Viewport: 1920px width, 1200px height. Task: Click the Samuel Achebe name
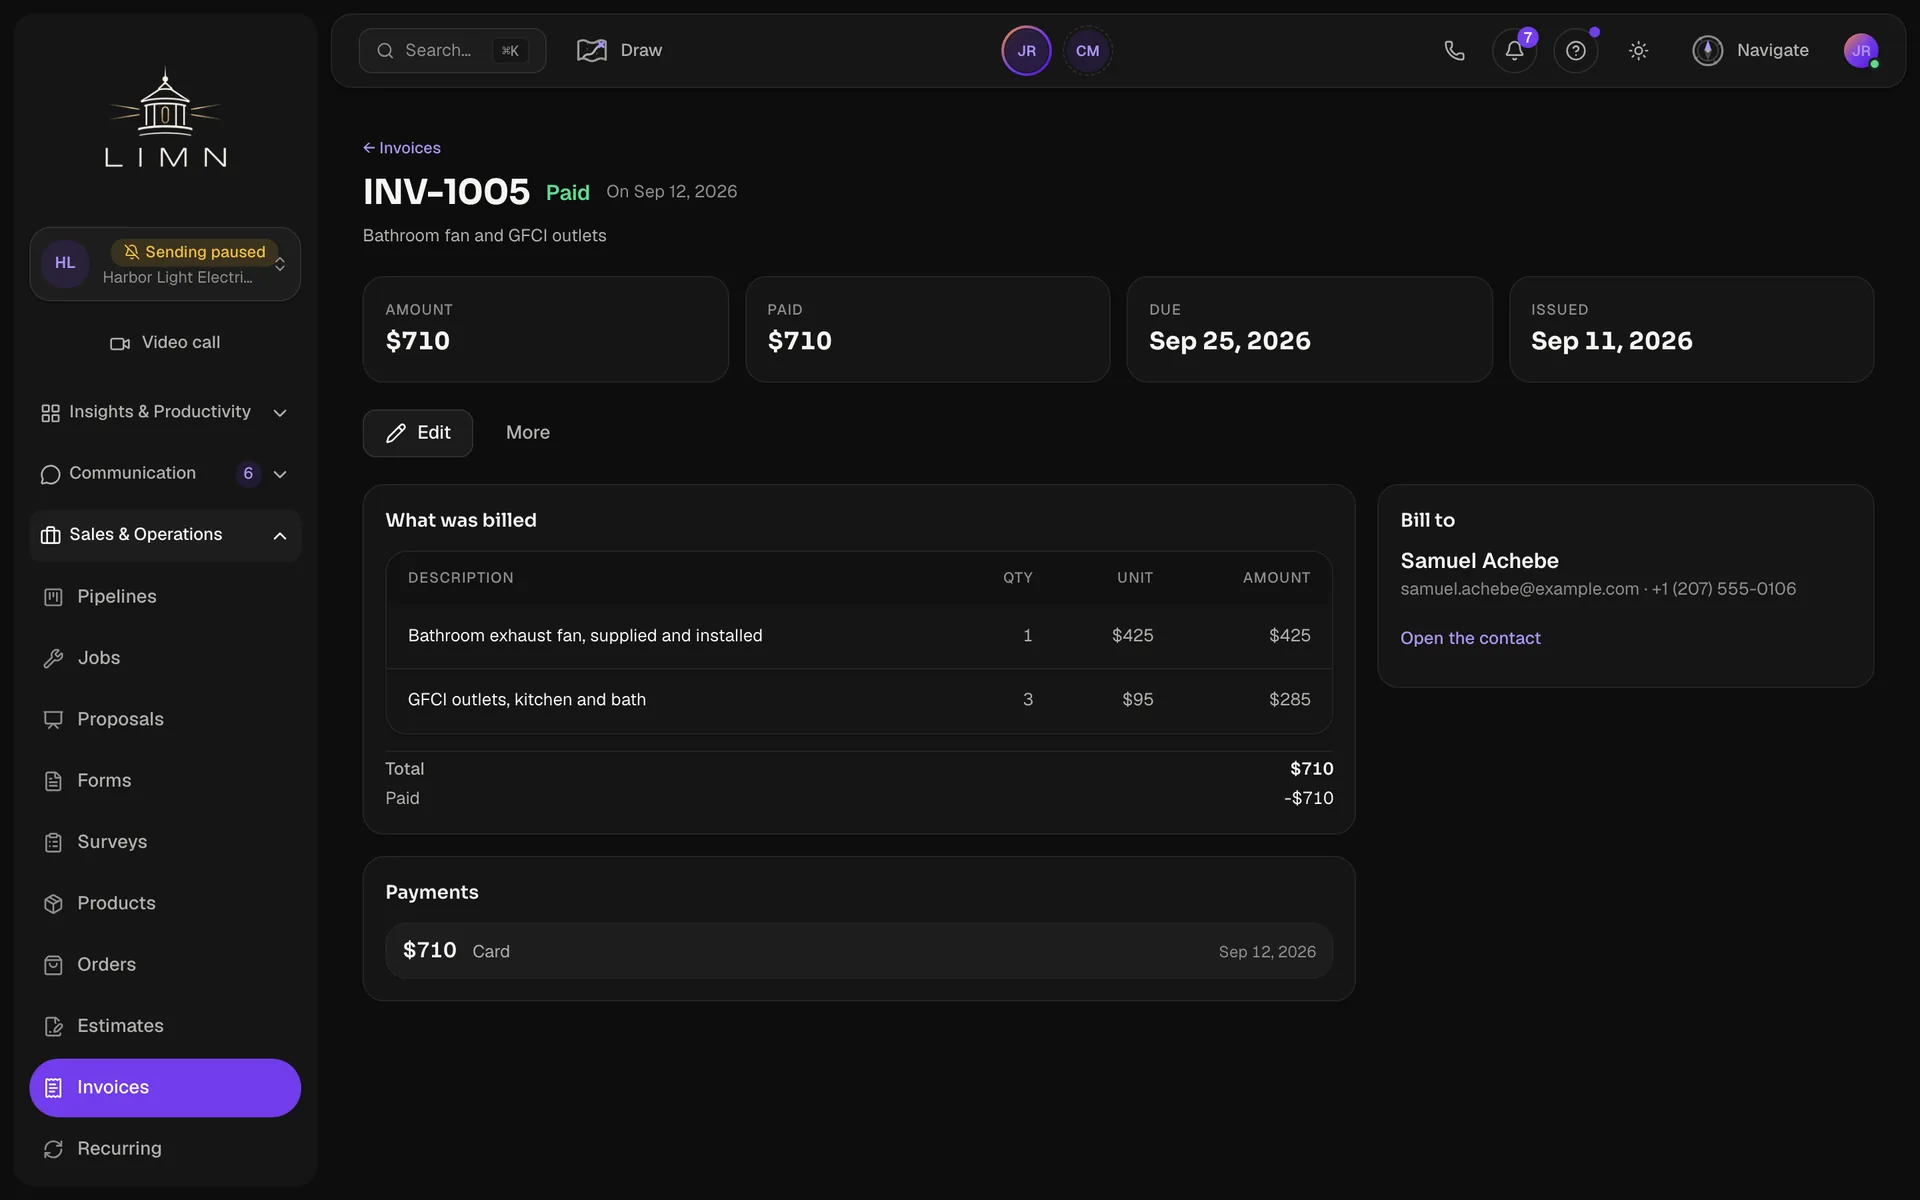1479,561
